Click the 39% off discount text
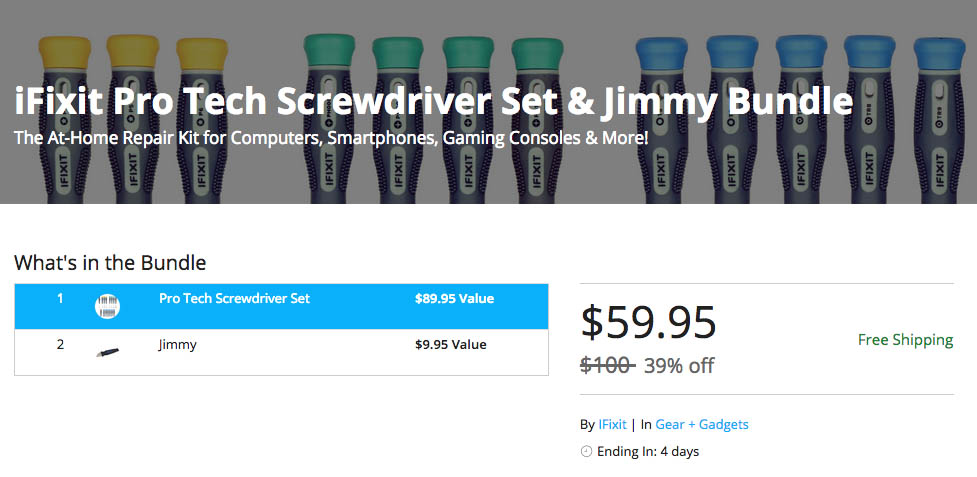The width and height of the screenshot is (977, 477). pyautogui.click(x=679, y=365)
